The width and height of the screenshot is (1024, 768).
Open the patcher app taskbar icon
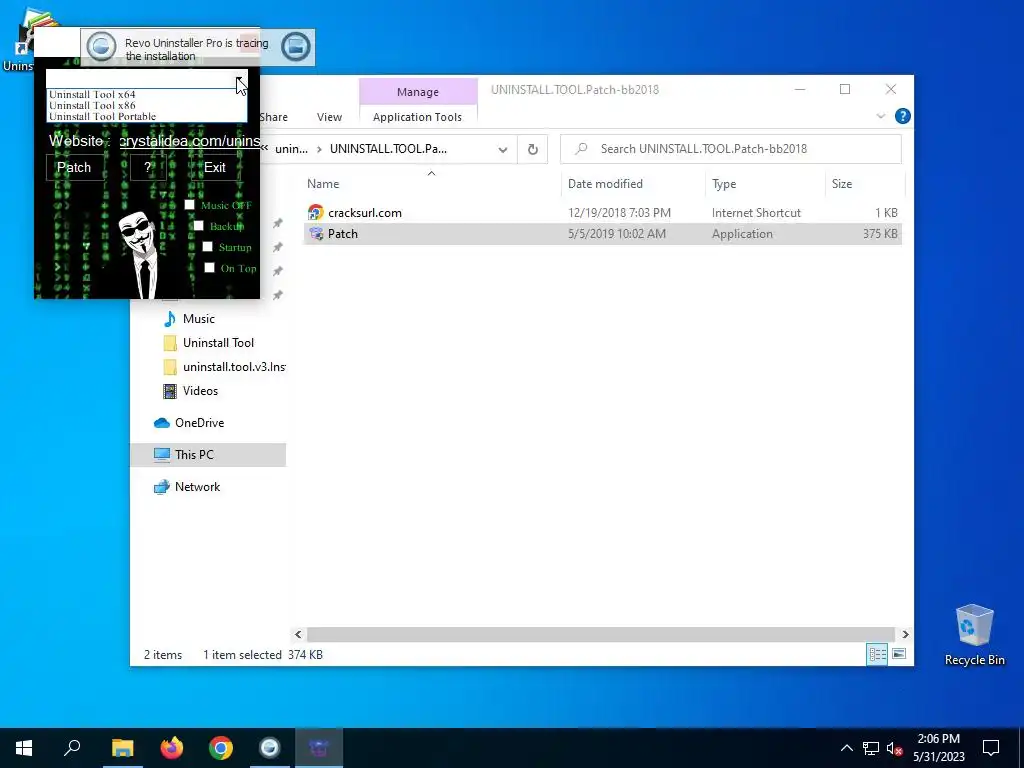(x=319, y=748)
